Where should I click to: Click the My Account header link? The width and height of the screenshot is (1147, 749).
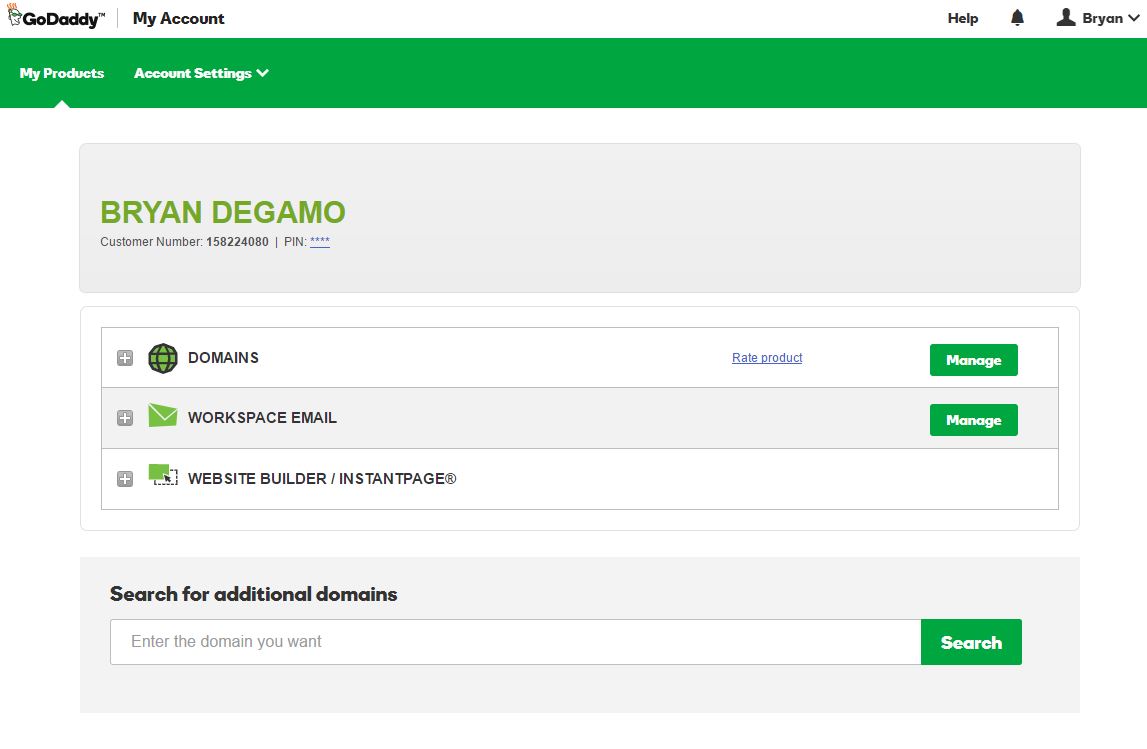178,18
